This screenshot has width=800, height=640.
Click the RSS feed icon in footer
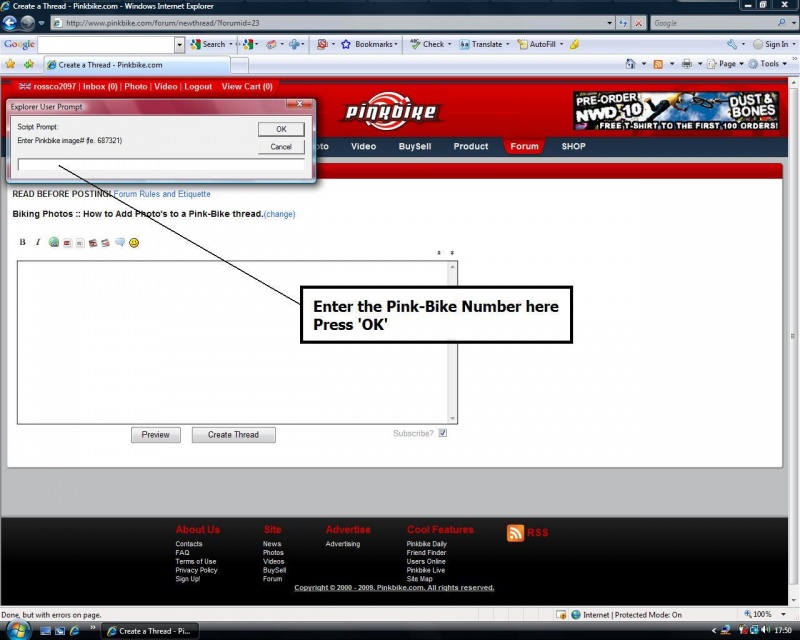(515, 533)
